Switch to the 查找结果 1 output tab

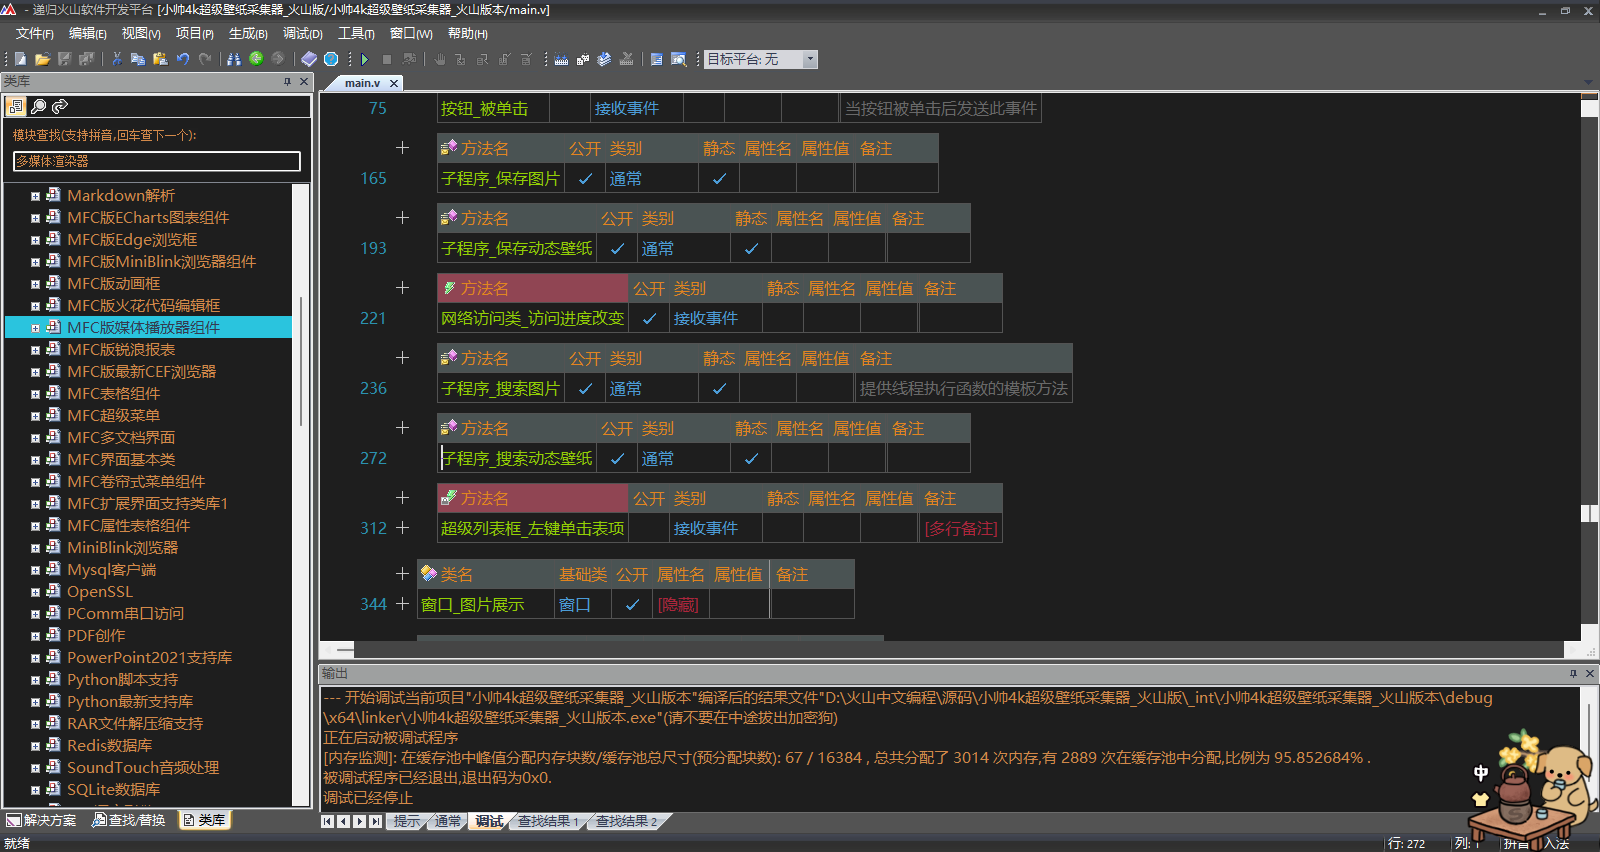click(x=548, y=821)
